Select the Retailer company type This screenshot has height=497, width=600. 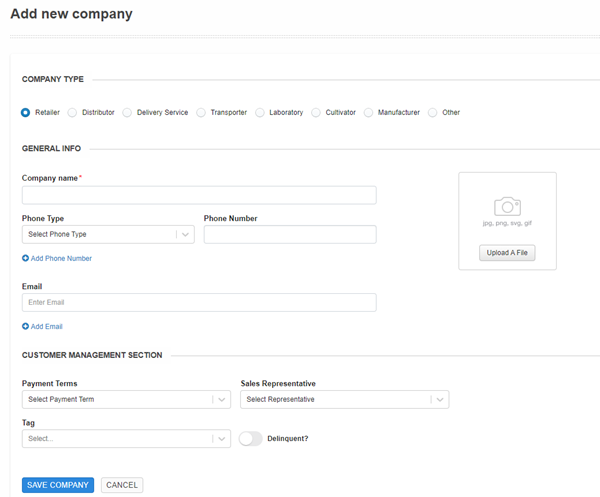26,112
